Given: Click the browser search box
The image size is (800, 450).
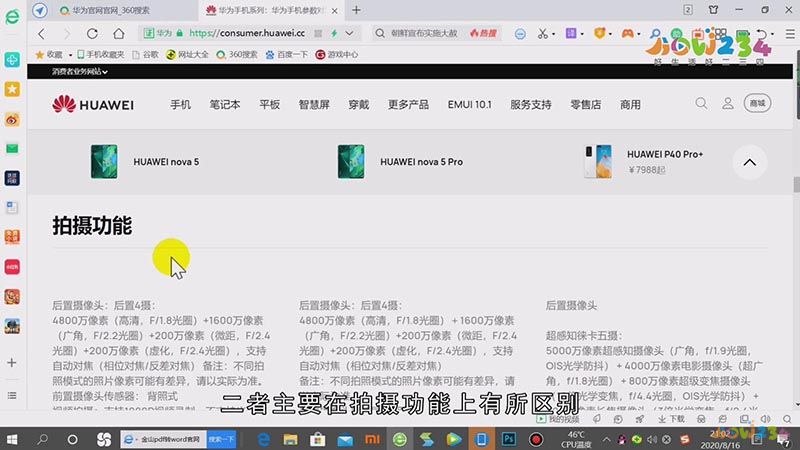Looking at the screenshot, I should 424,33.
